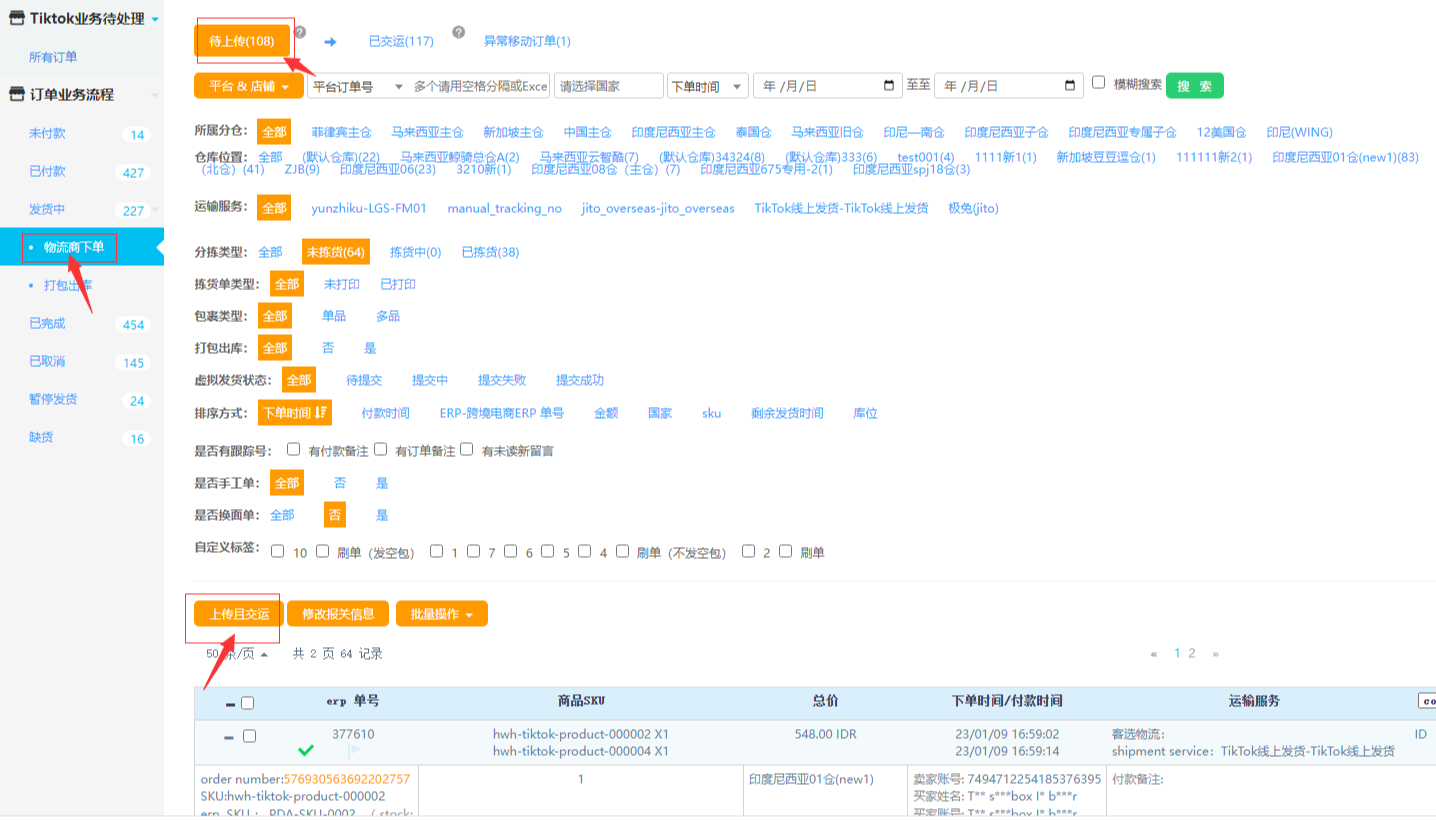Go to the next page with the » arrow

(x=1215, y=654)
